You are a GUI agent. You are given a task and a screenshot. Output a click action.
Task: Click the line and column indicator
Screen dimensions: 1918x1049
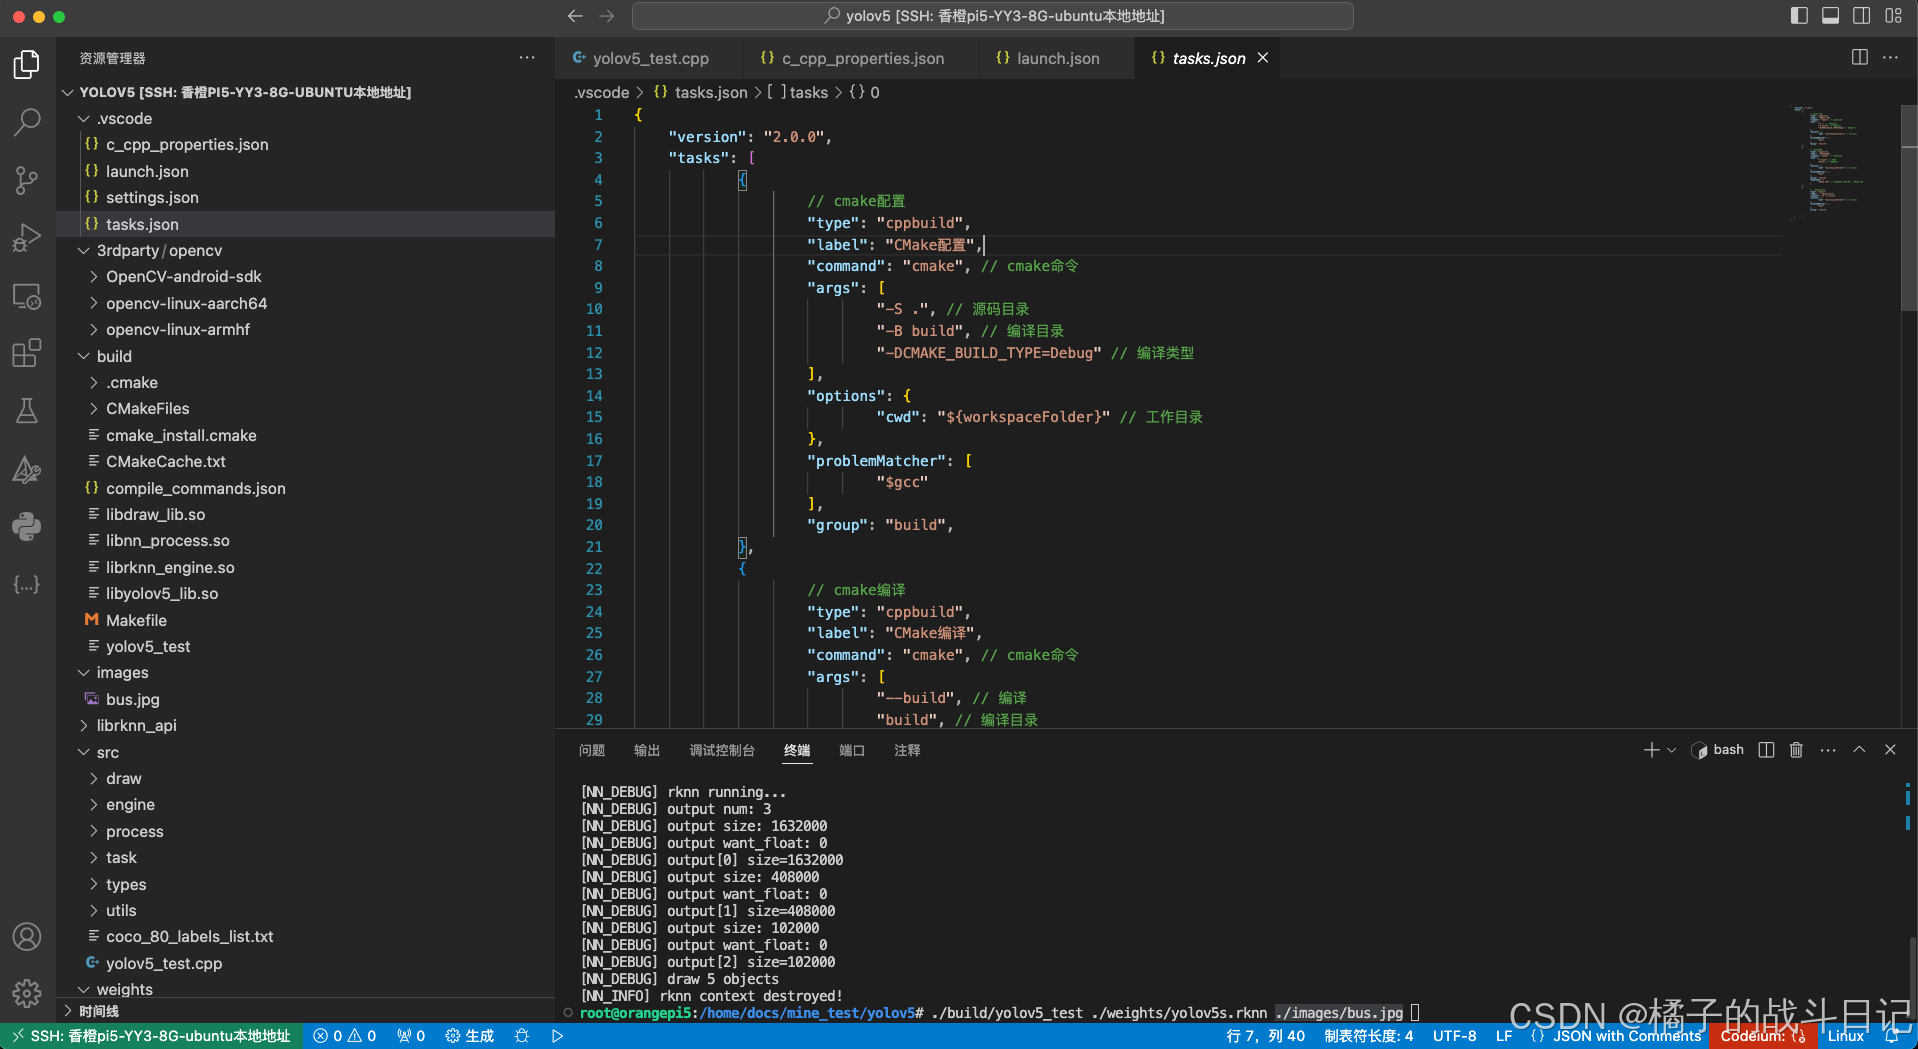1265,1036
